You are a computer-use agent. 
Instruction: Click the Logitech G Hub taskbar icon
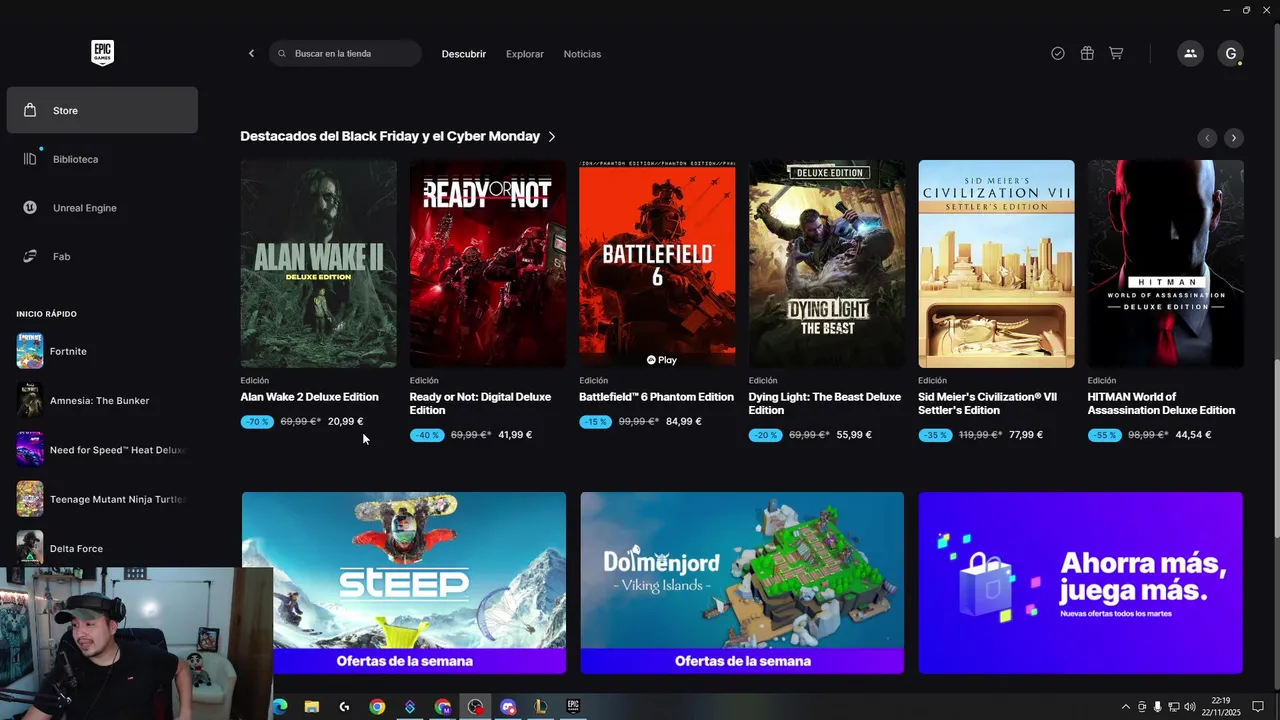tap(345, 707)
